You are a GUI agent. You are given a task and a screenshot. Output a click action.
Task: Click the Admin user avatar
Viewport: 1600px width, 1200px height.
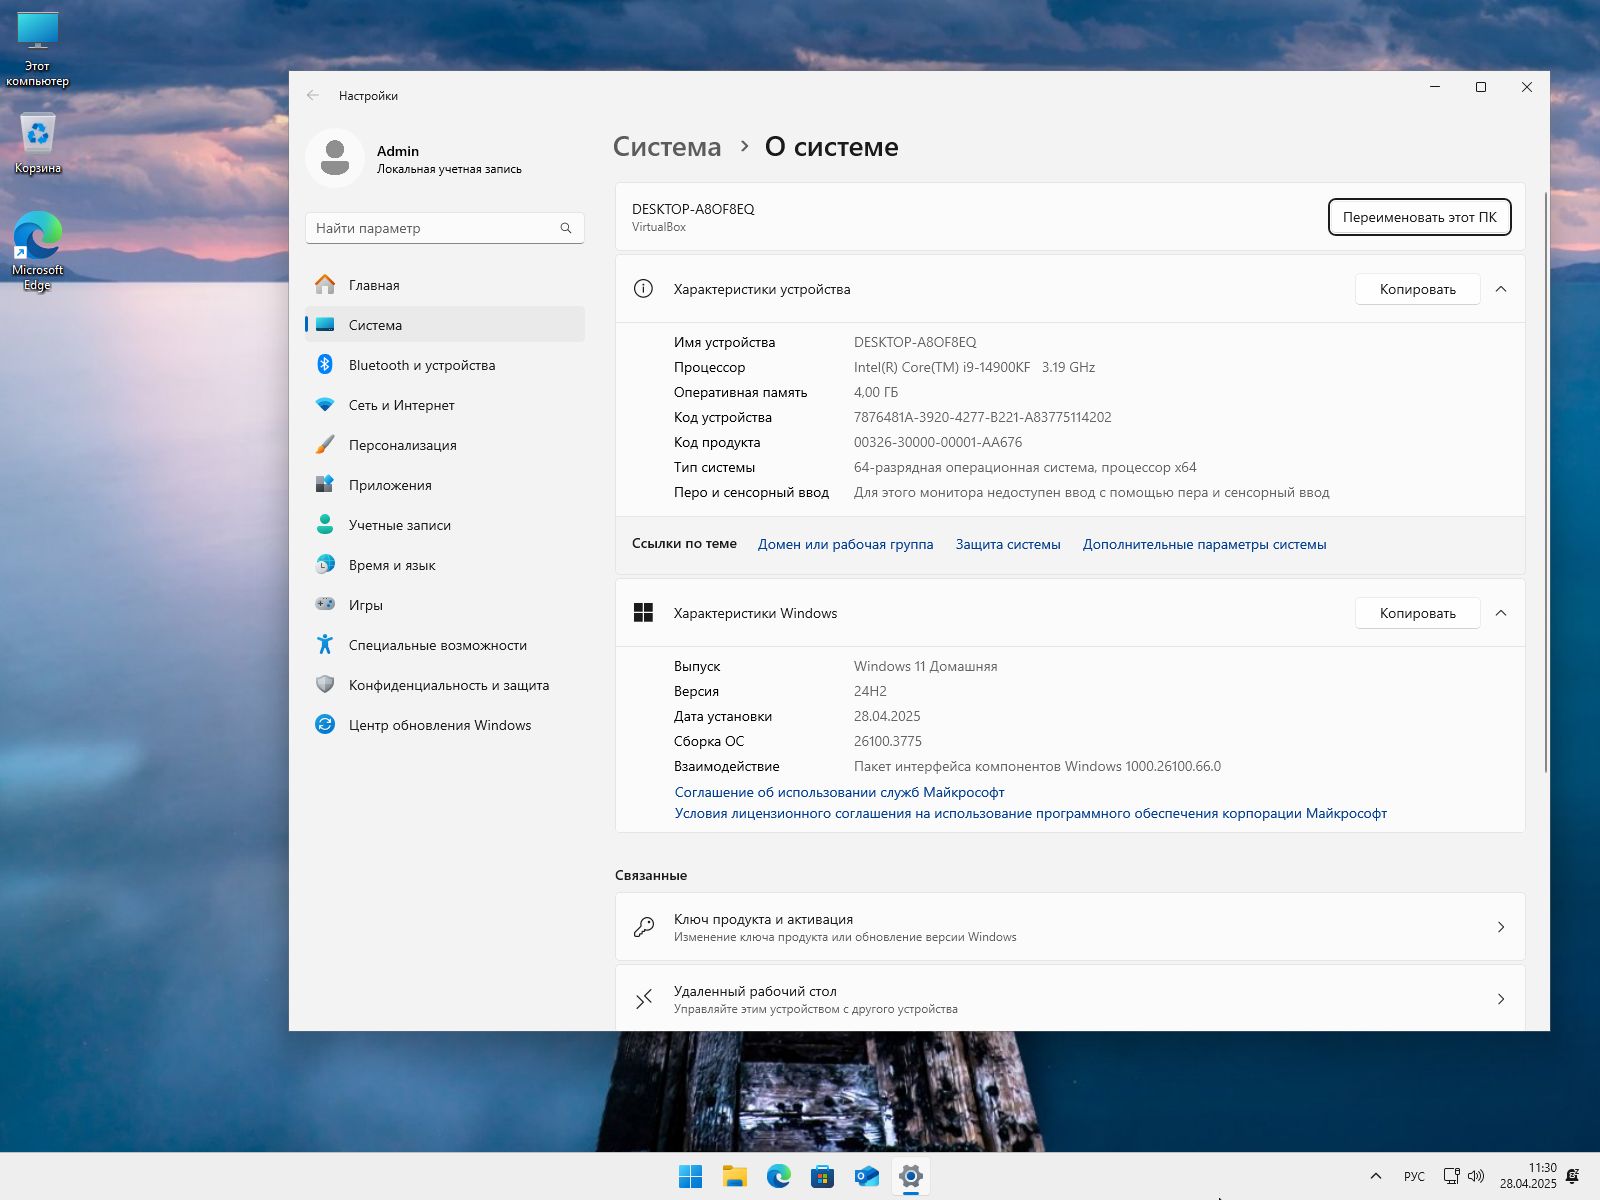pos(335,158)
